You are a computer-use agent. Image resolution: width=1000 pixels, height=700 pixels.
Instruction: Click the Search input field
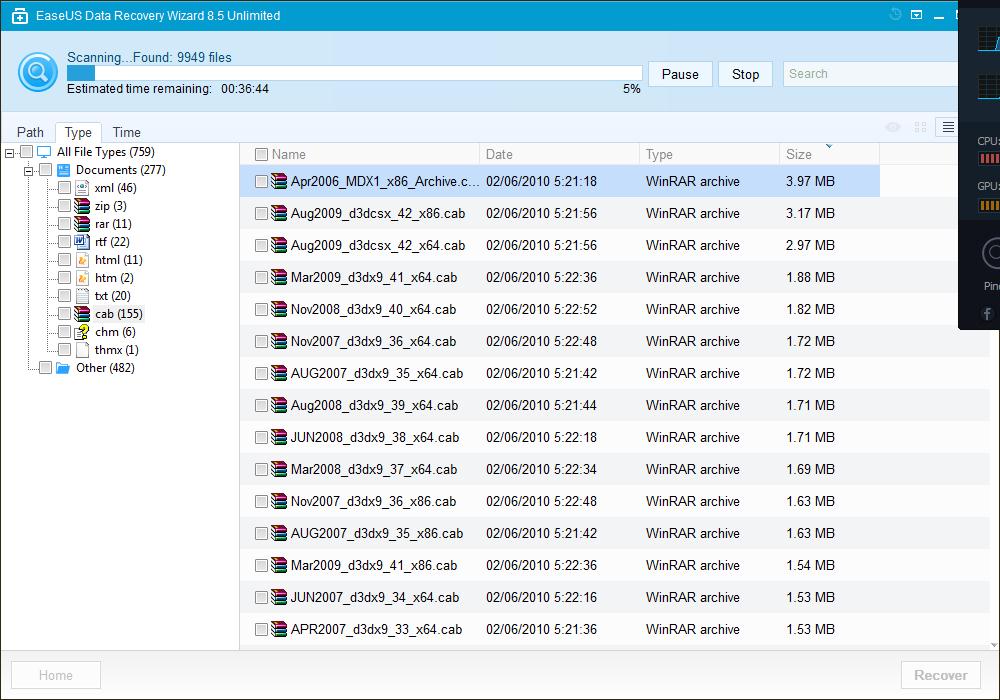(x=870, y=74)
